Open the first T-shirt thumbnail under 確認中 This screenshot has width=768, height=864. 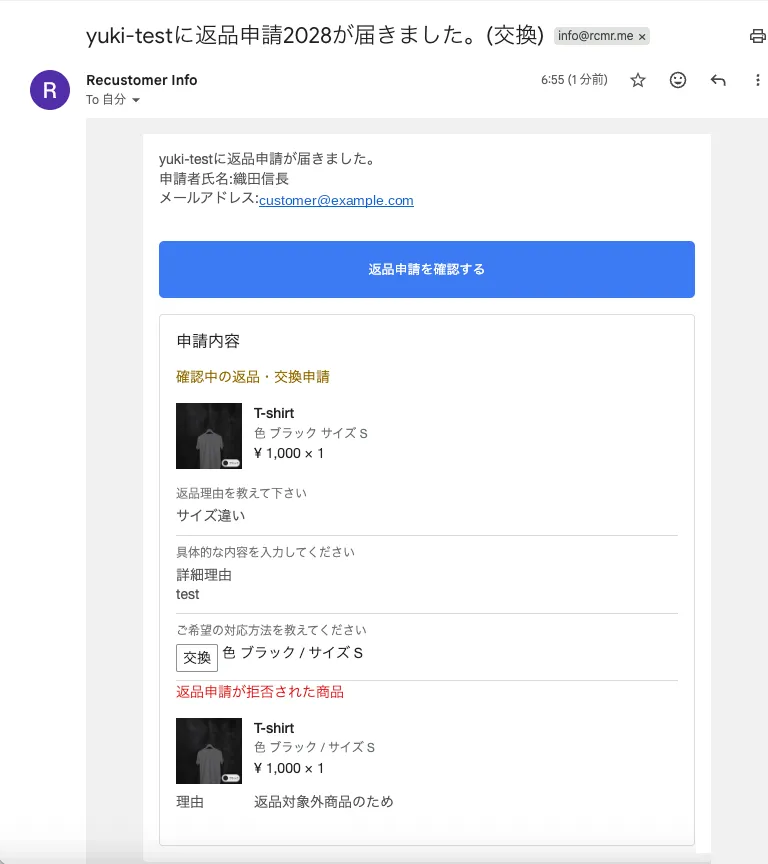tap(209, 436)
